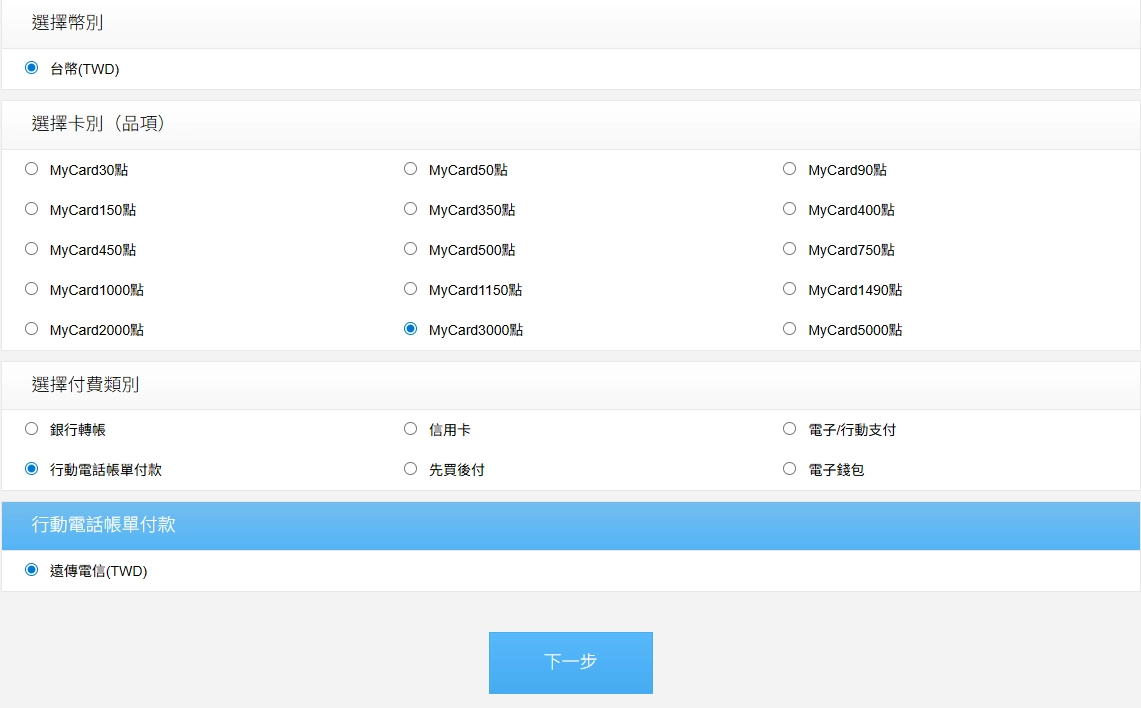1141x708 pixels.
Task: Click the 選擇卡別（品項）section heading
Action: 98,124
